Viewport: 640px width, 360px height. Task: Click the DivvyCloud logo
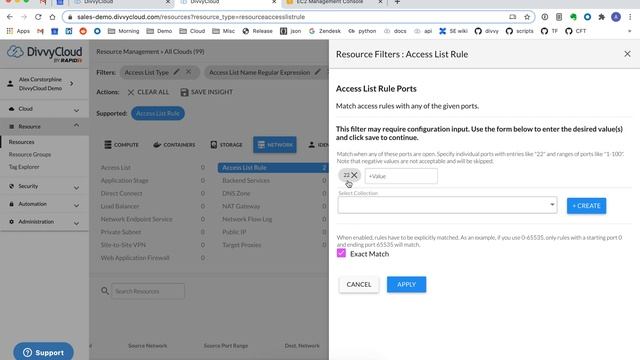[44, 54]
